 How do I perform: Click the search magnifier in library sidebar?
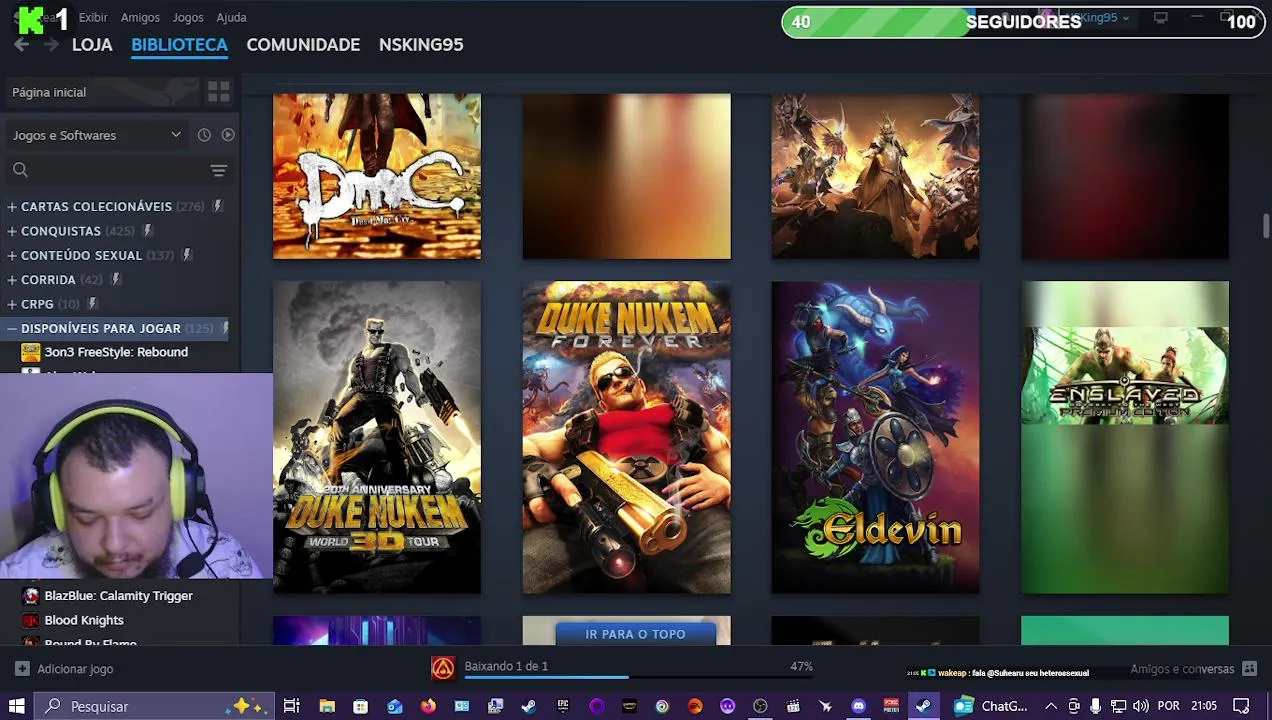[20, 170]
